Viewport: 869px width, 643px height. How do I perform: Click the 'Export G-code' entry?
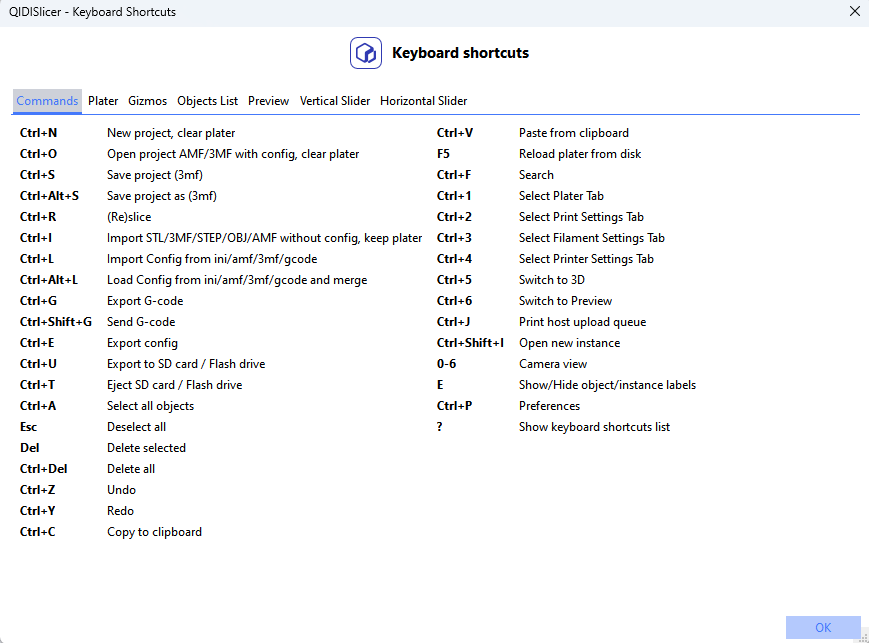tap(145, 301)
